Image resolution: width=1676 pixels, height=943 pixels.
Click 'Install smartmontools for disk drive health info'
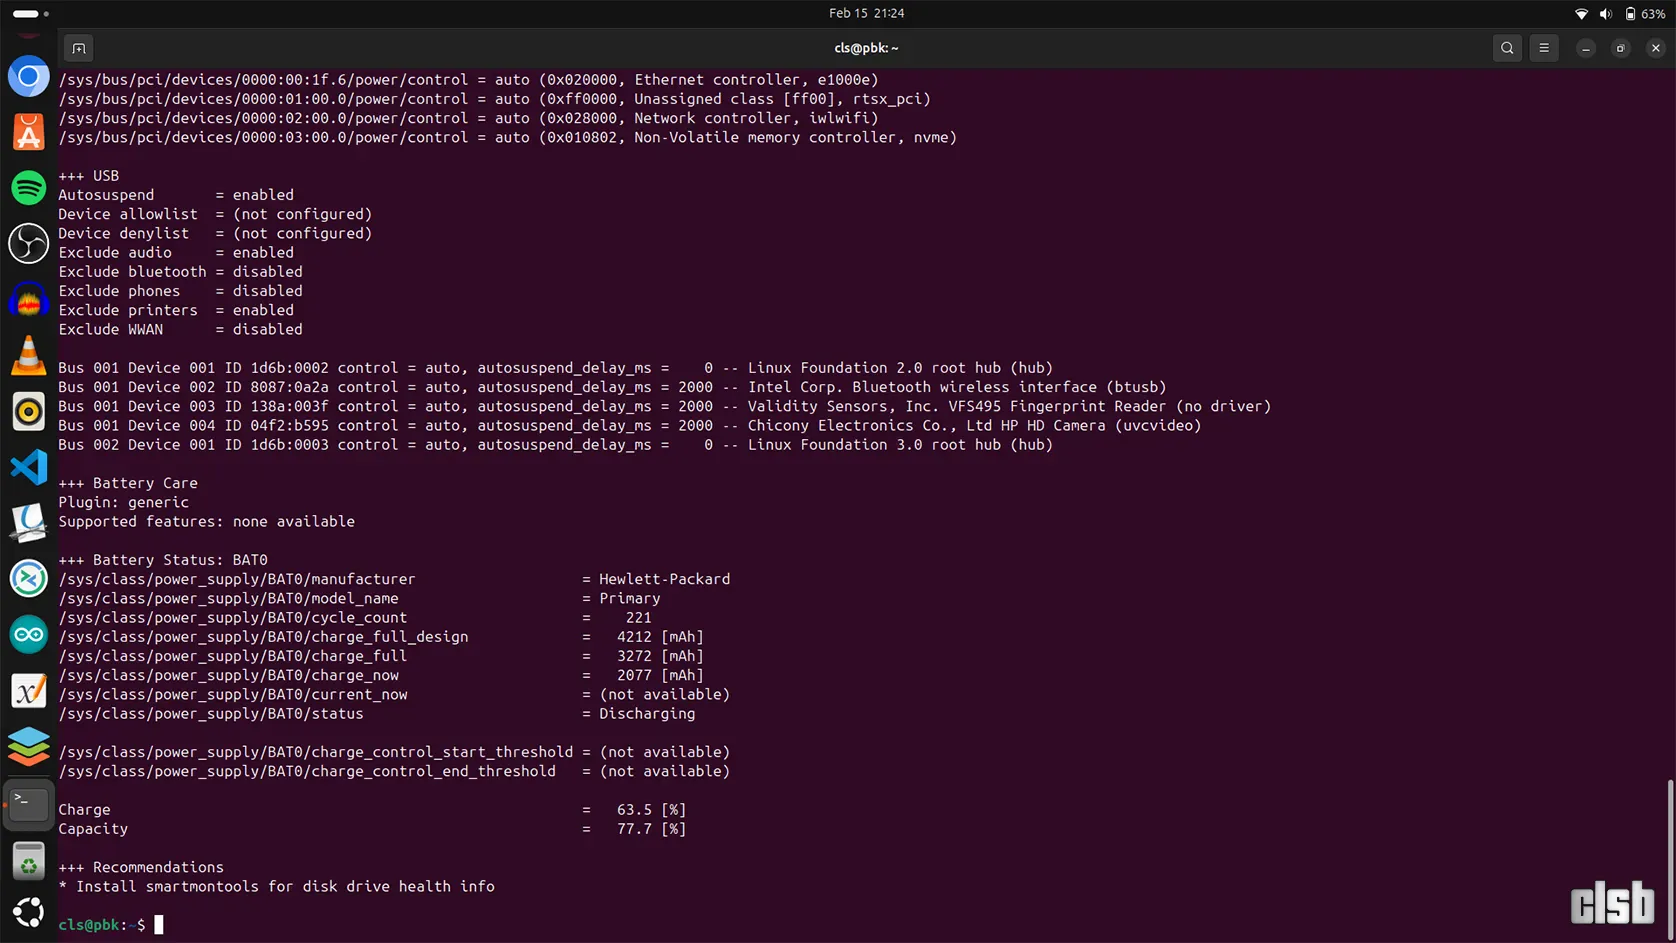(x=285, y=887)
